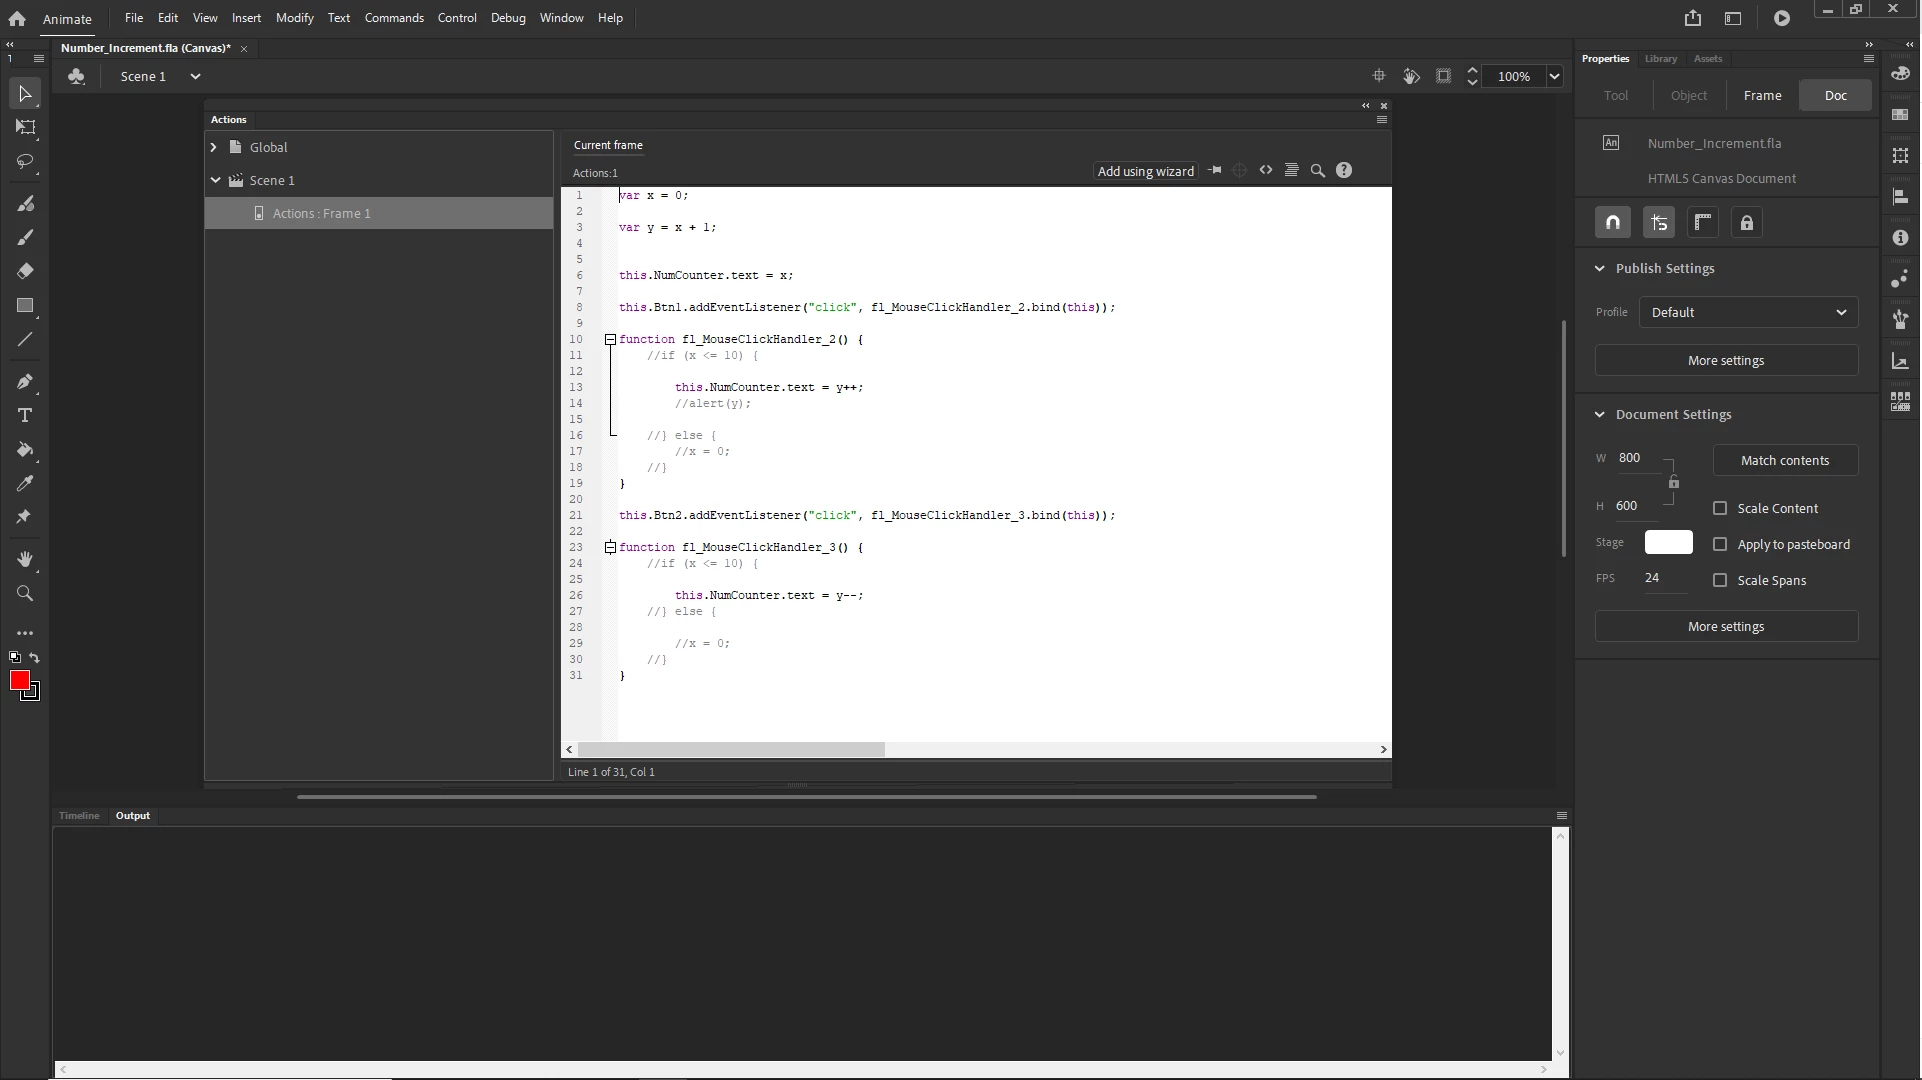Open the Commands menu
This screenshot has width=1922, height=1080.
click(x=394, y=18)
